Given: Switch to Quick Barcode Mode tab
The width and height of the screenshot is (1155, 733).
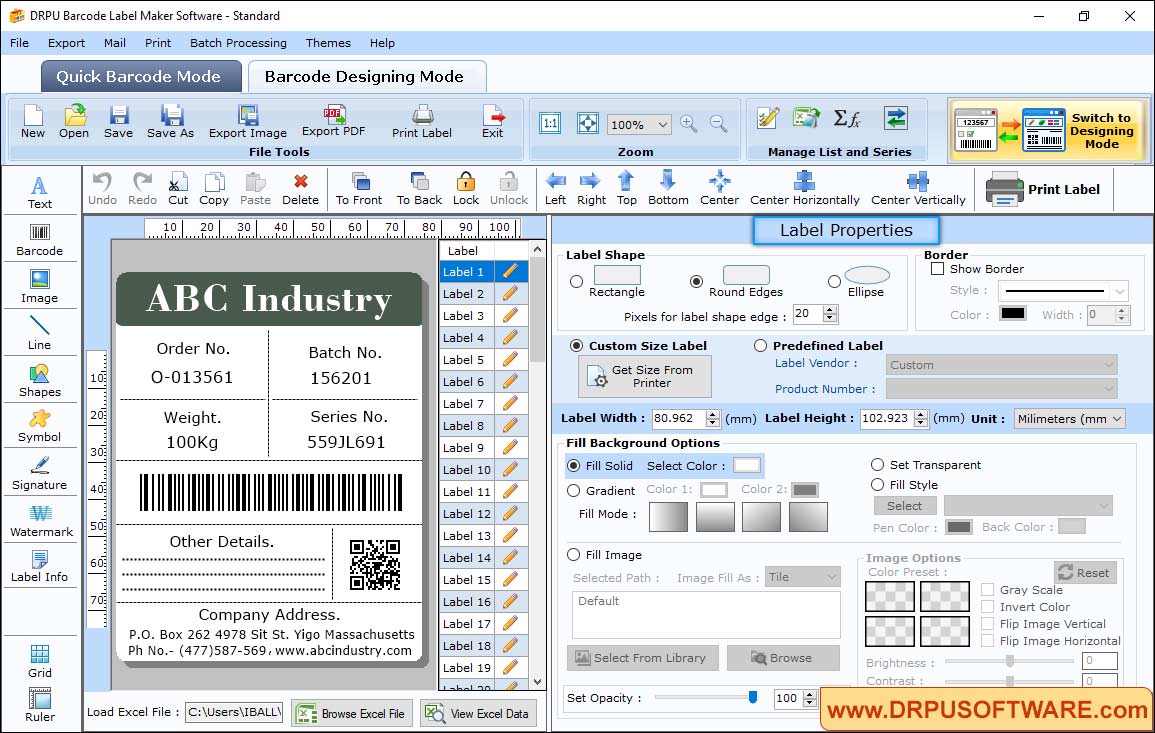Looking at the screenshot, I should (x=140, y=77).
